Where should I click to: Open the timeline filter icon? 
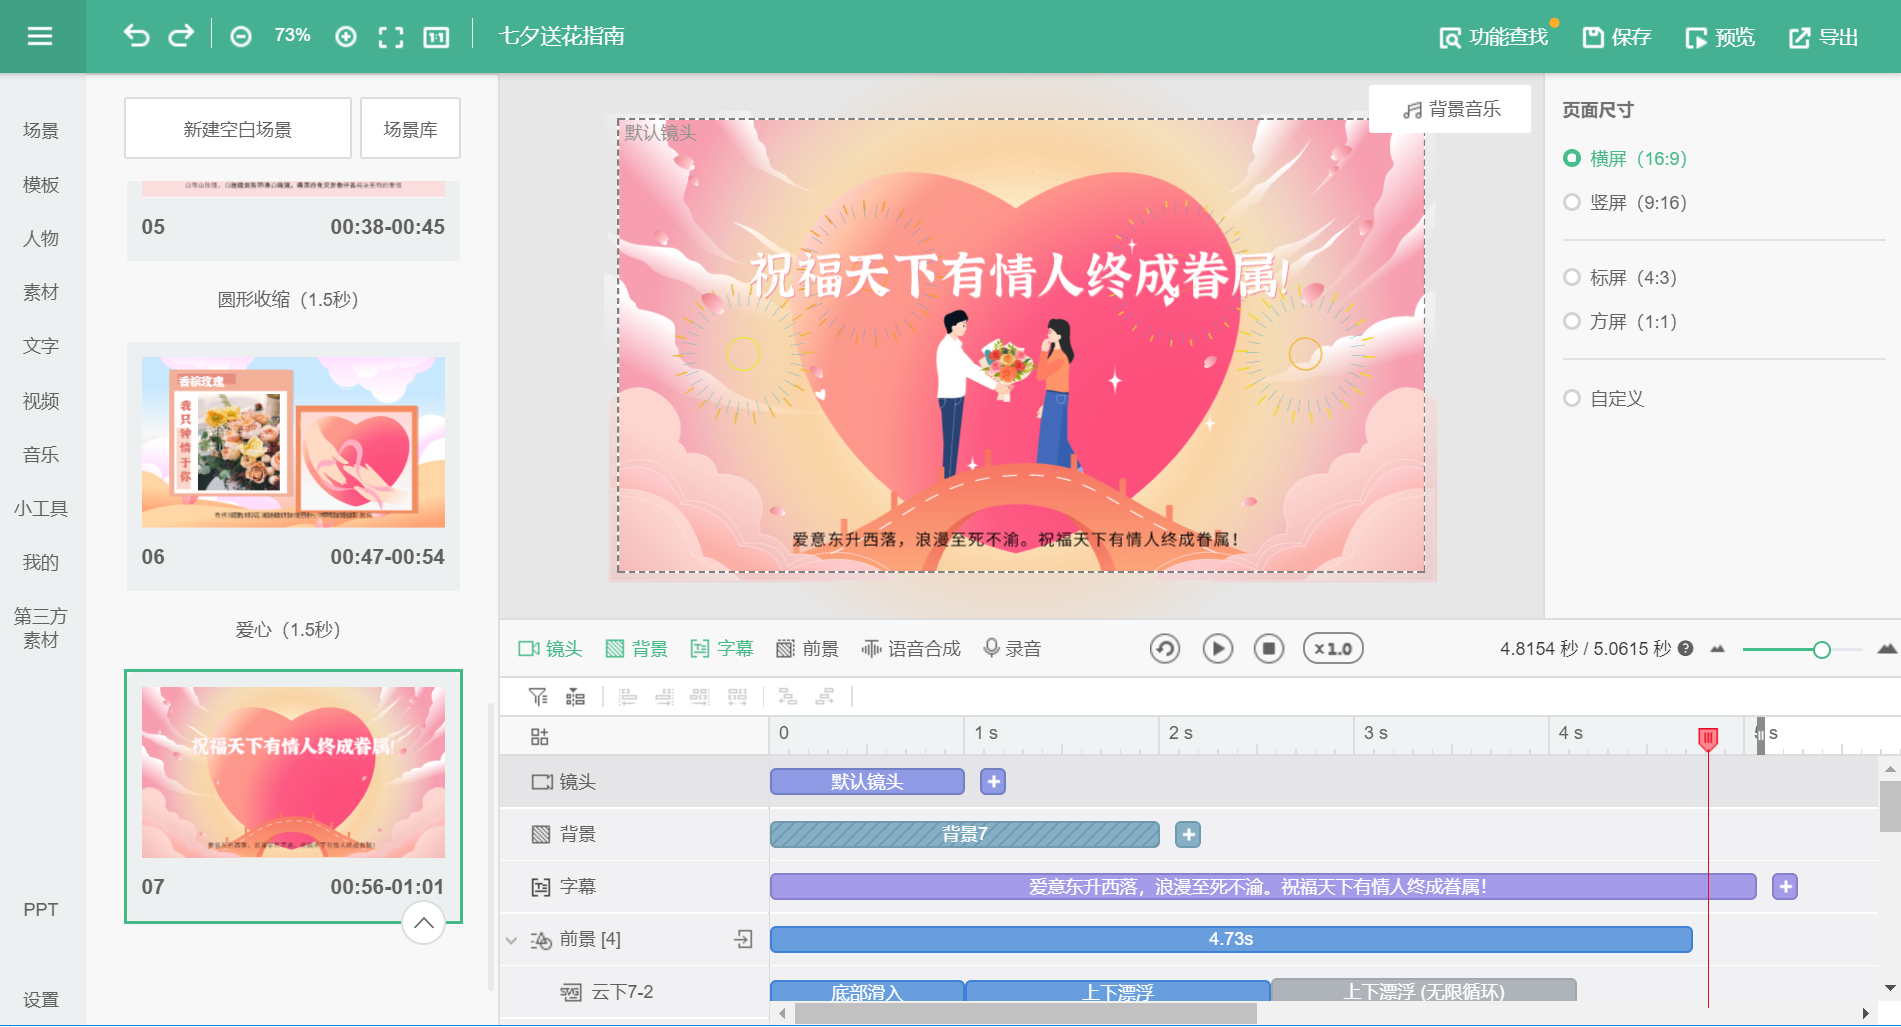(x=538, y=697)
